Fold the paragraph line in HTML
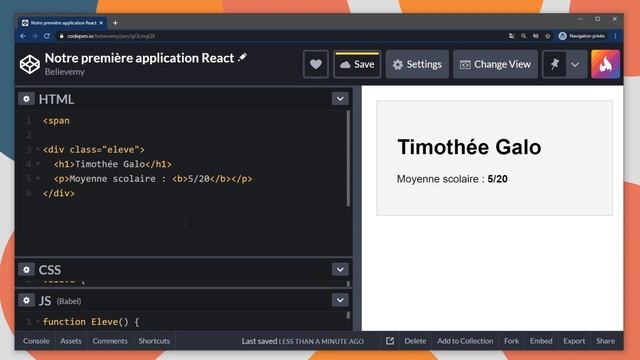640x360 pixels. tap(38, 179)
